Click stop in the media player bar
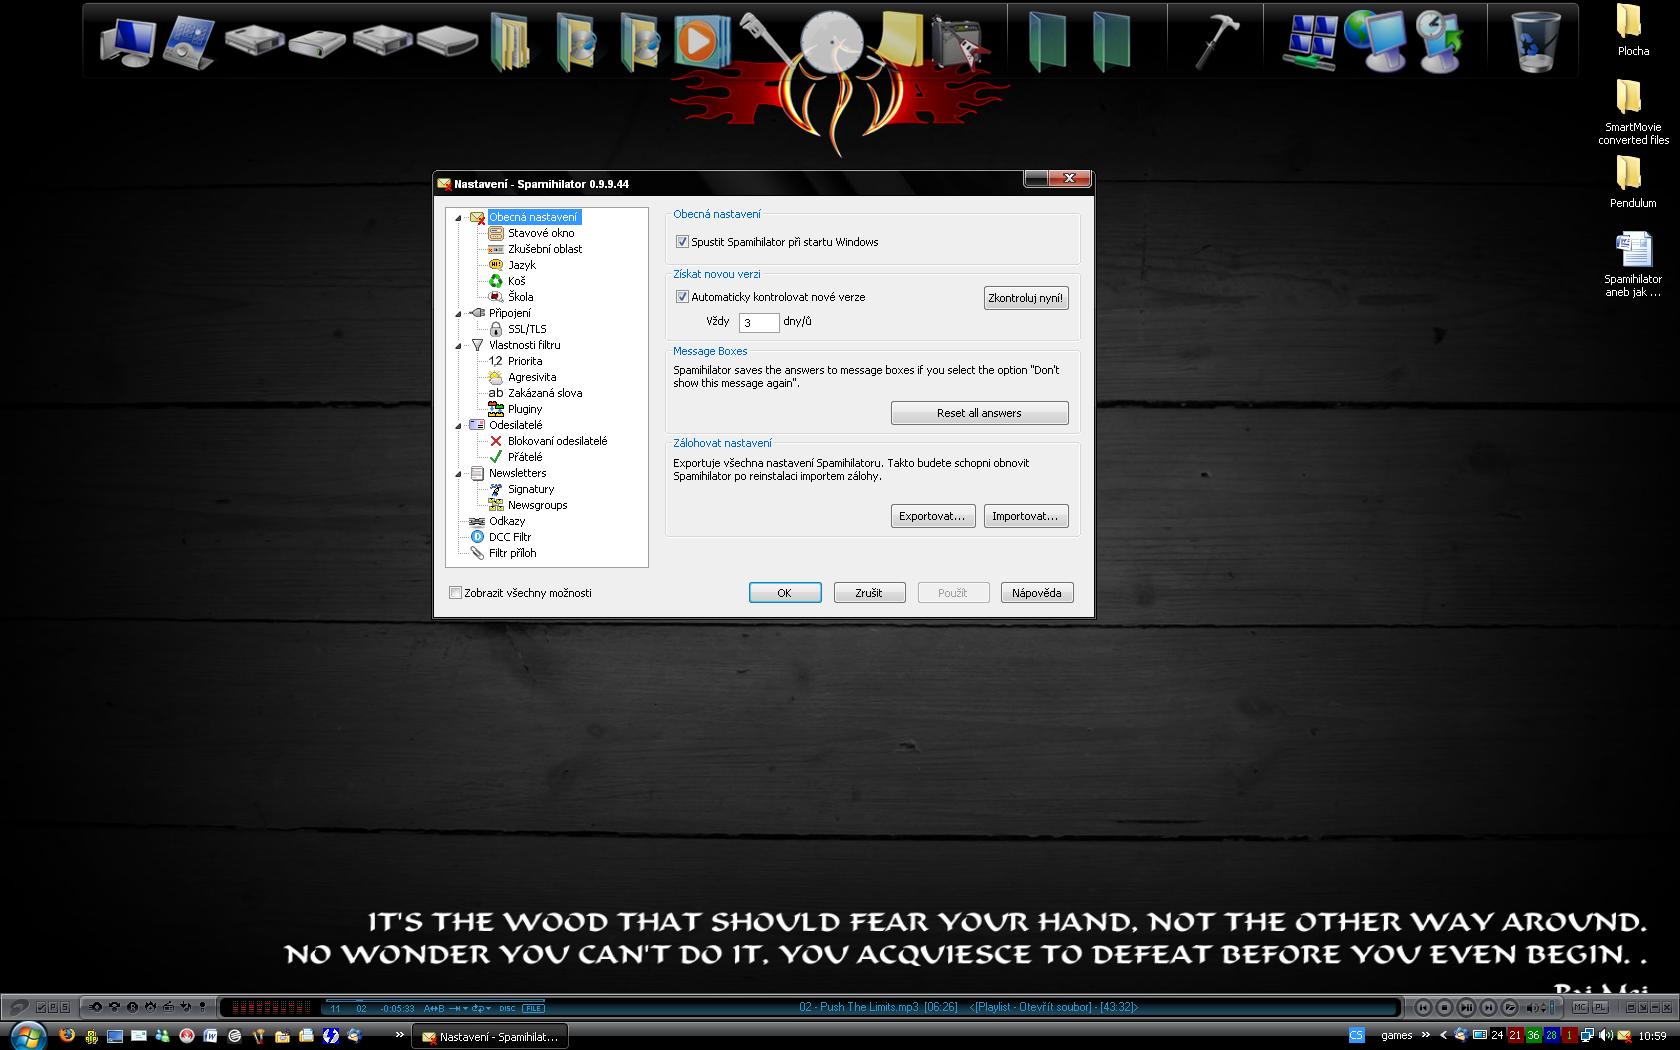The image size is (1680, 1050). (x=1445, y=1008)
